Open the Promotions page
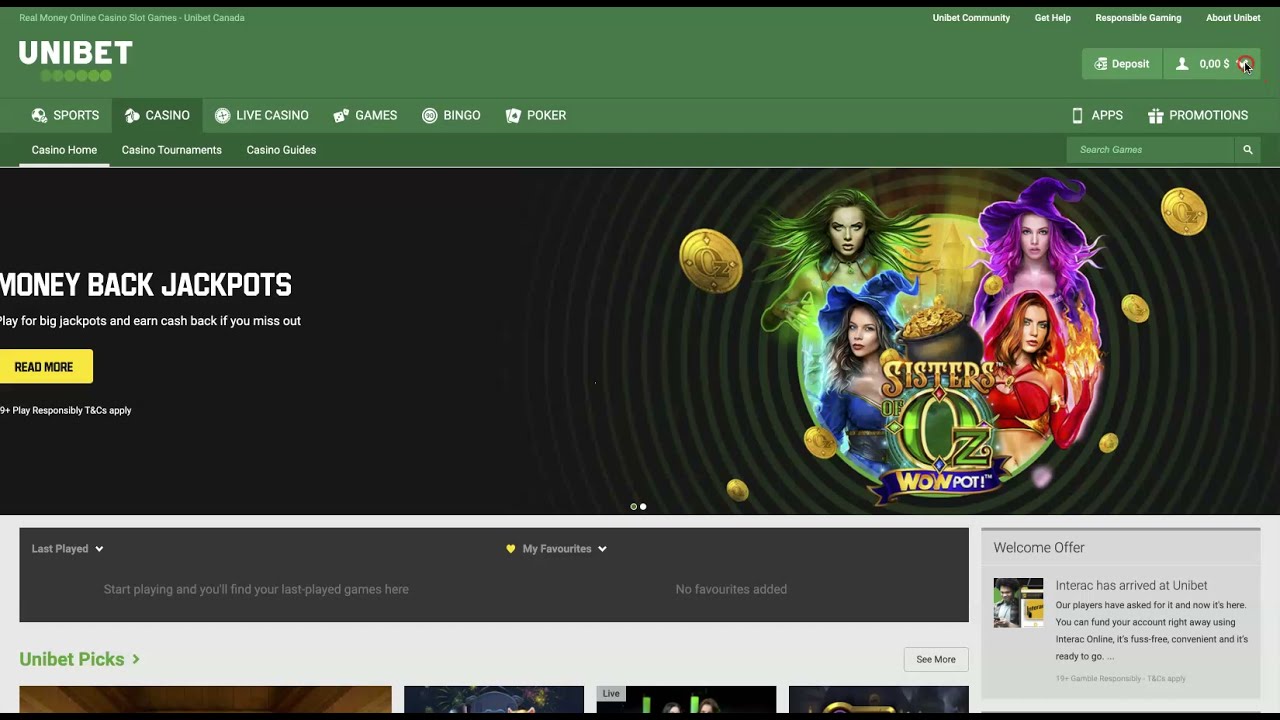 pyautogui.click(x=1198, y=116)
